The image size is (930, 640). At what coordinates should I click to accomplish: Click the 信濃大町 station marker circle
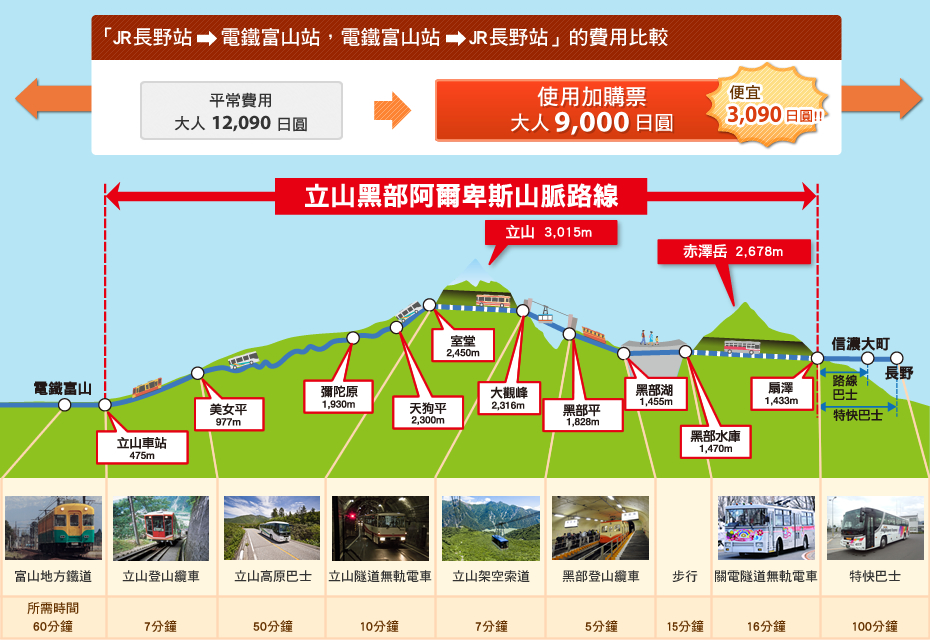(x=867, y=358)
